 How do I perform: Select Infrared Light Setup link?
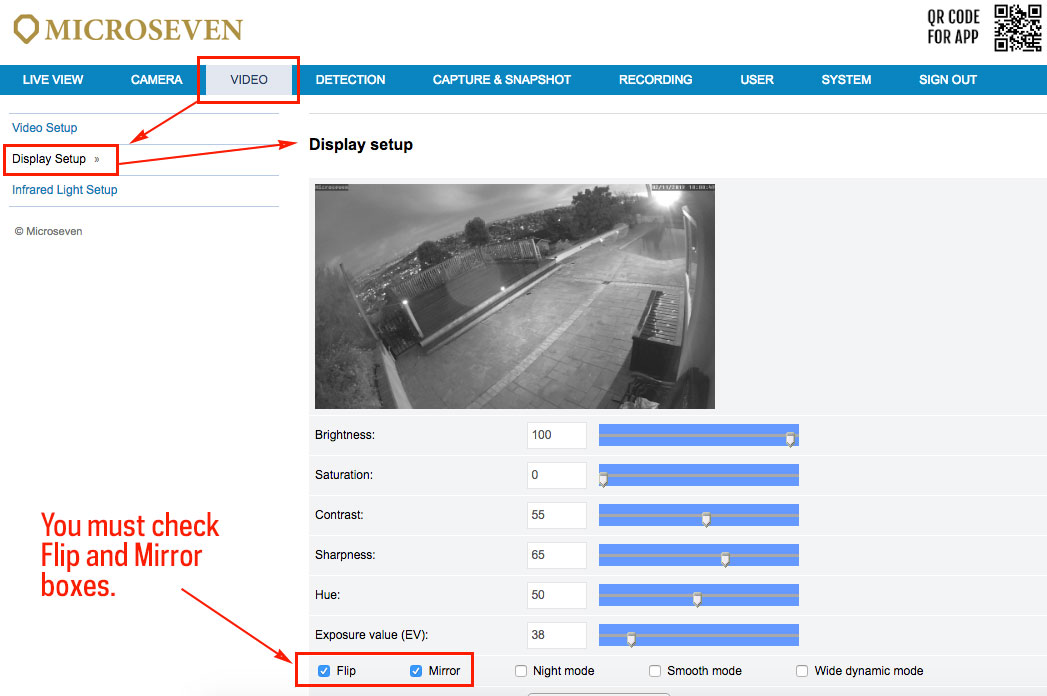65,190
